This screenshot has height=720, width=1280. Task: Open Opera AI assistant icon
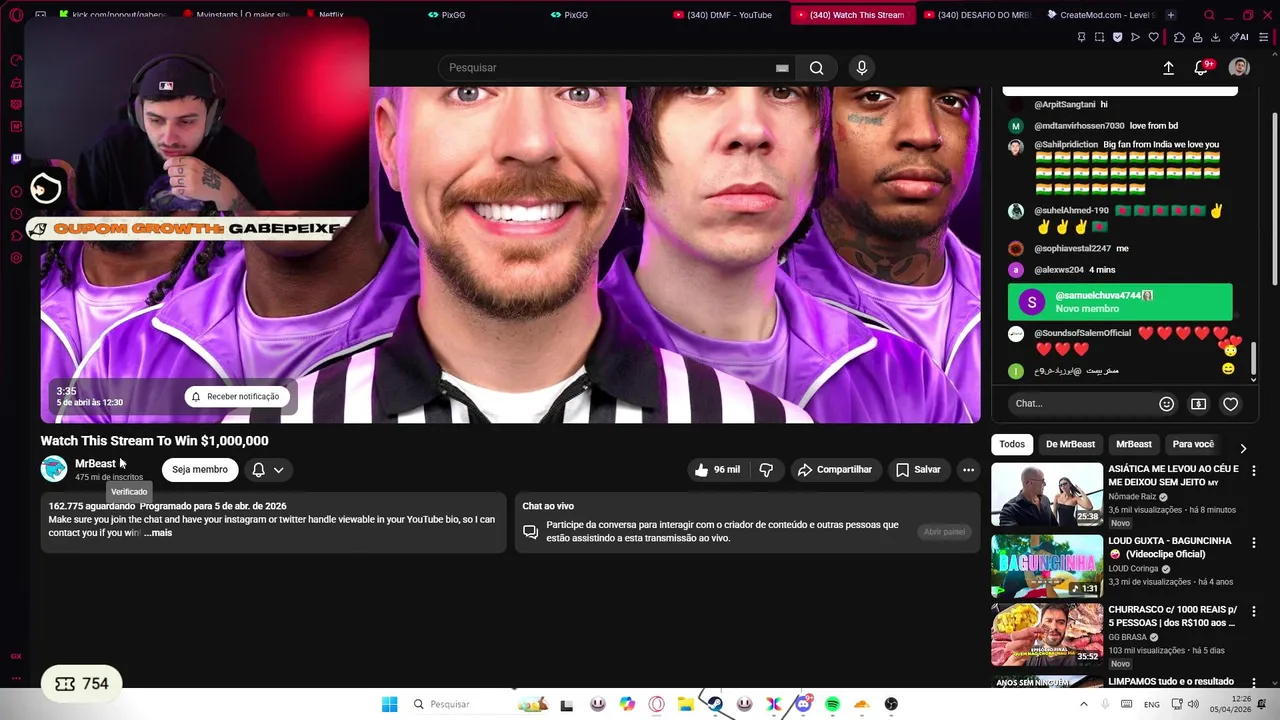pyautogui.click(x=1238, y=37)
